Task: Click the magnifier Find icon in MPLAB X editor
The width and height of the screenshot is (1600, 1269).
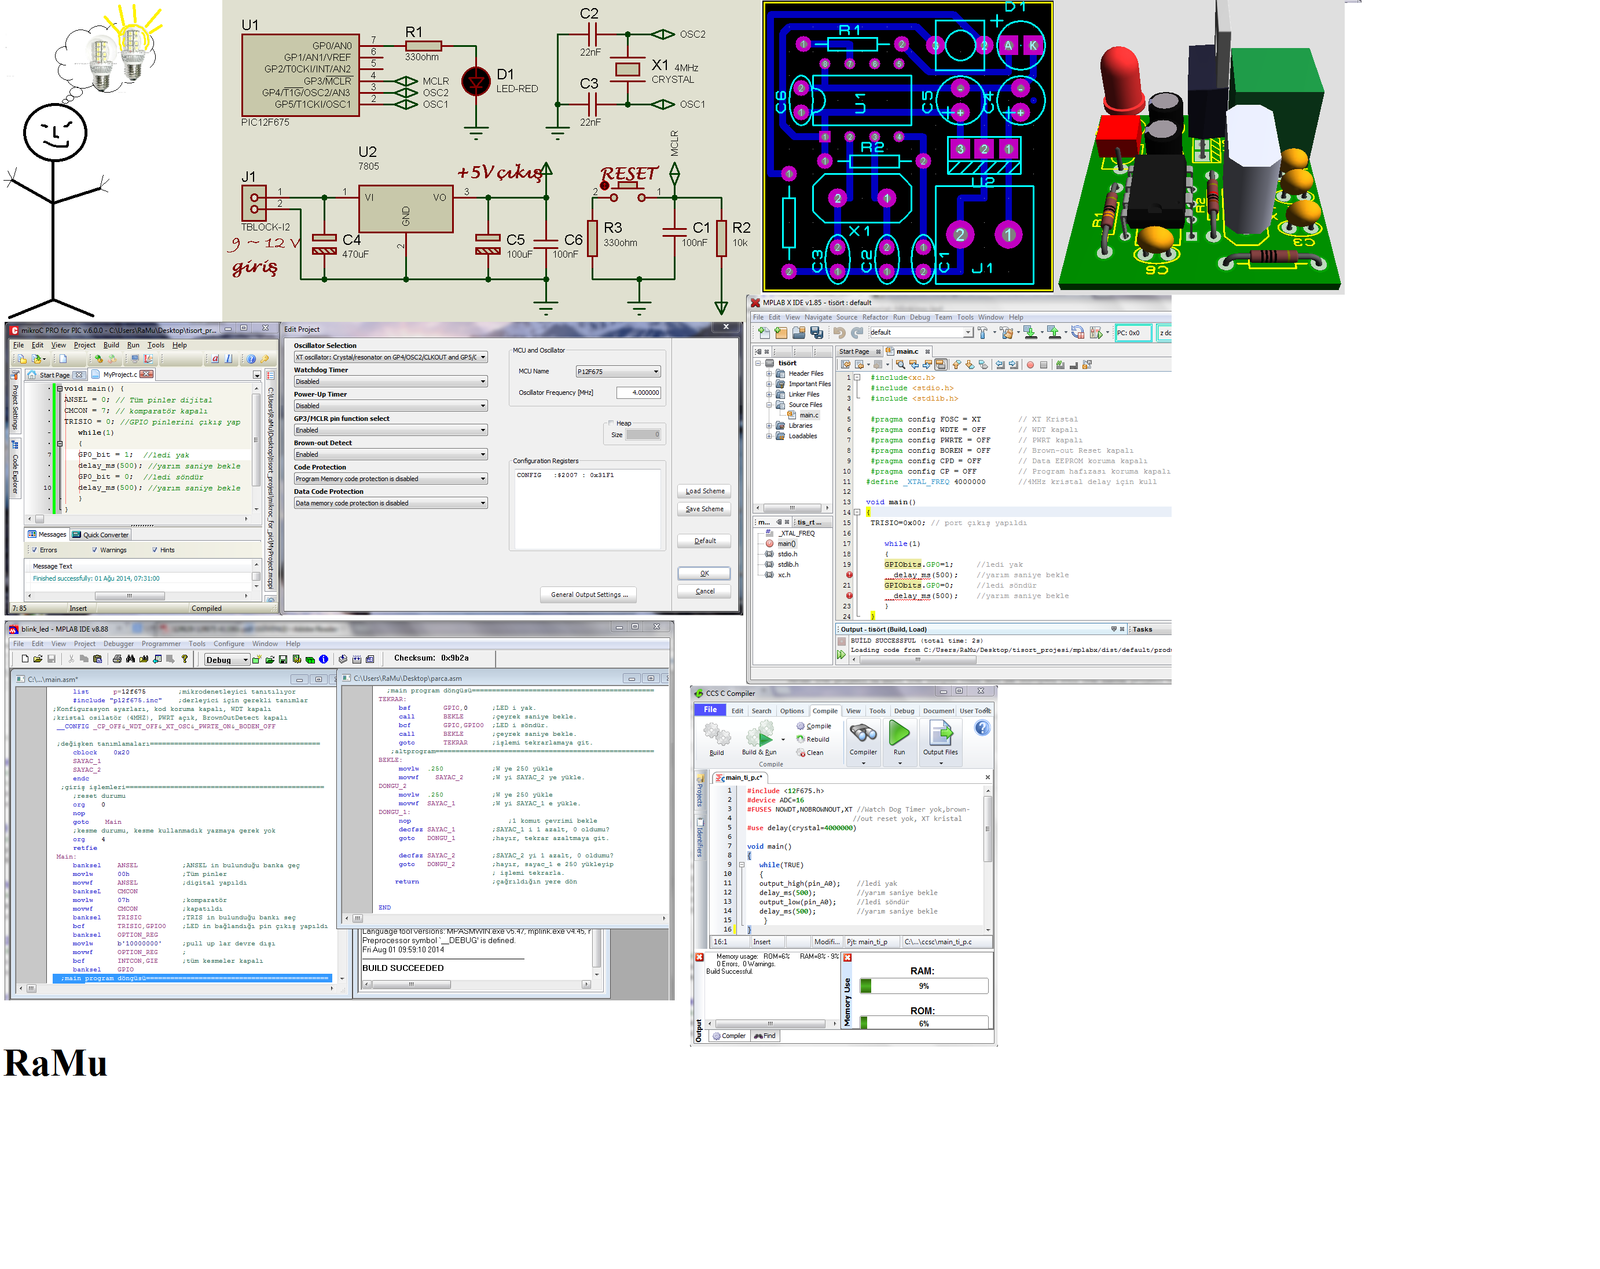Action: [x=900, y=365]
